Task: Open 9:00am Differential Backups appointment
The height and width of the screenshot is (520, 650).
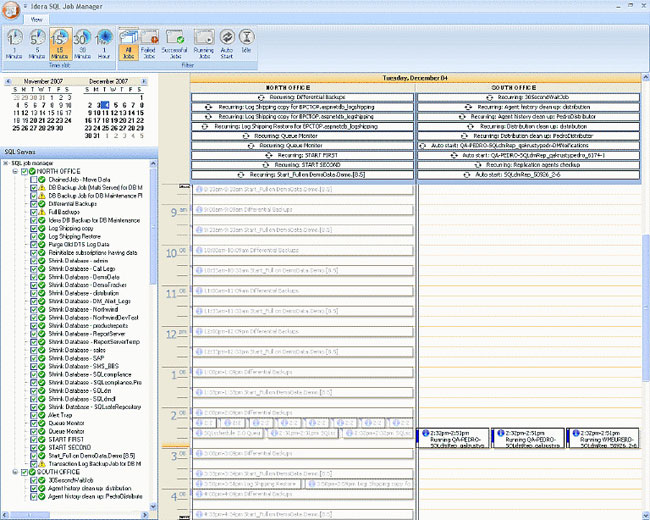Action: pos(303,210)
